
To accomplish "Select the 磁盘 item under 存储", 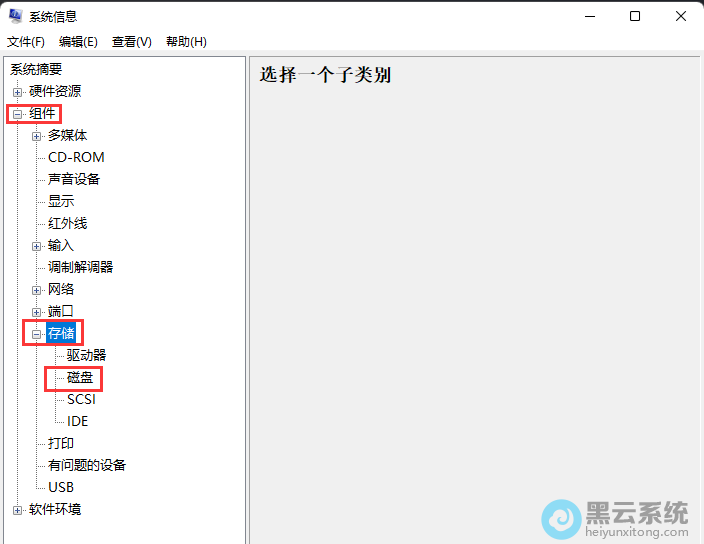I will click(x=80, y=377).
